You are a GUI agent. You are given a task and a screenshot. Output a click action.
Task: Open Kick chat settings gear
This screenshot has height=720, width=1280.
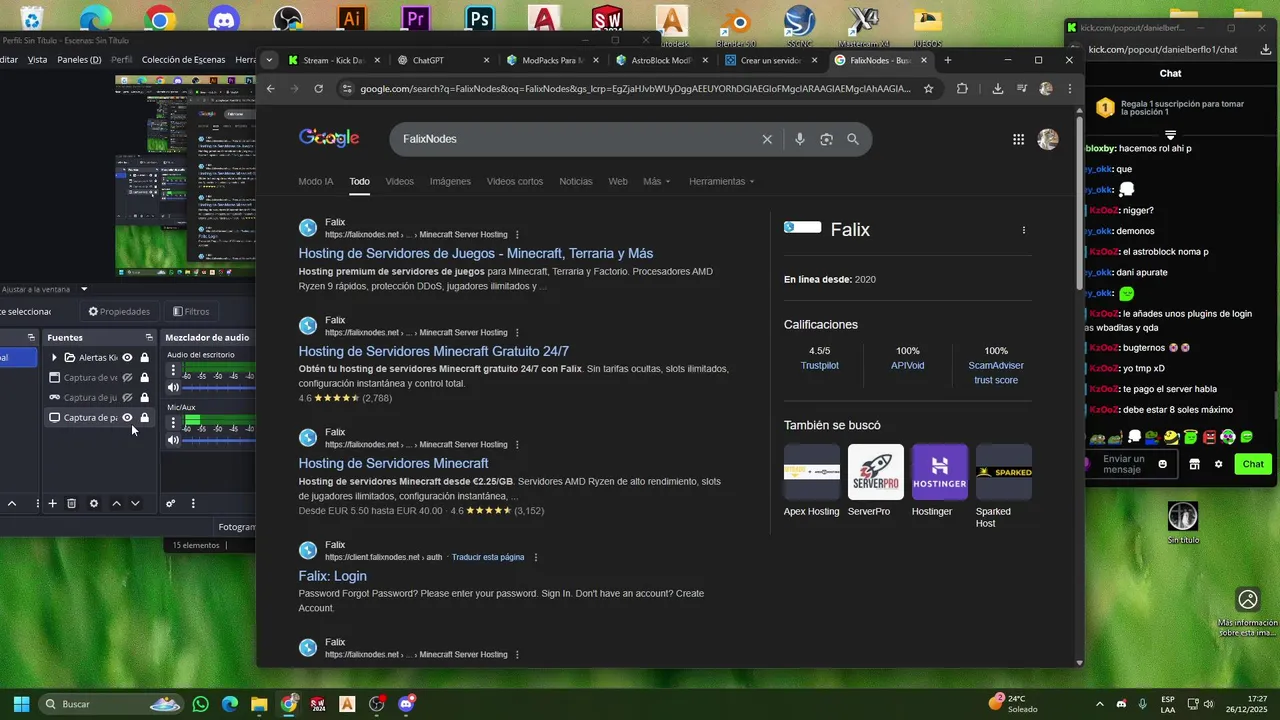coord(1218,464)
